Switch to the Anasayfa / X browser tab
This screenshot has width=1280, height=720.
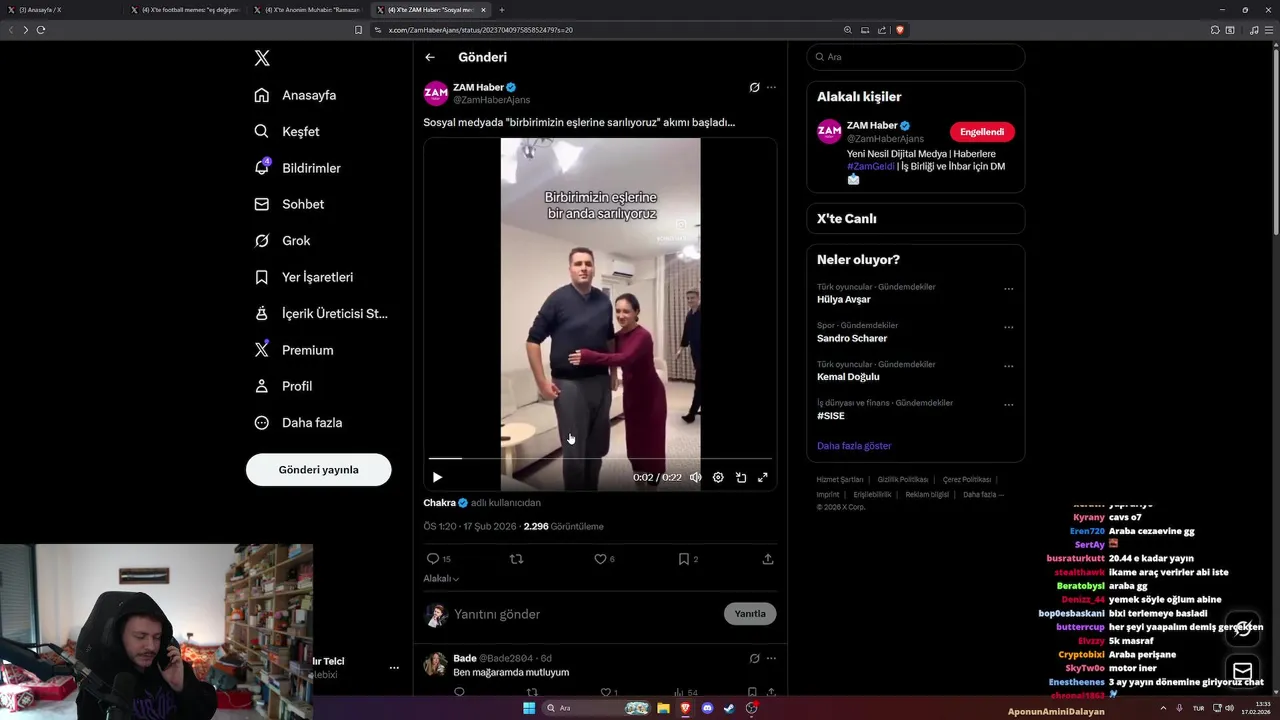[62, 10]
